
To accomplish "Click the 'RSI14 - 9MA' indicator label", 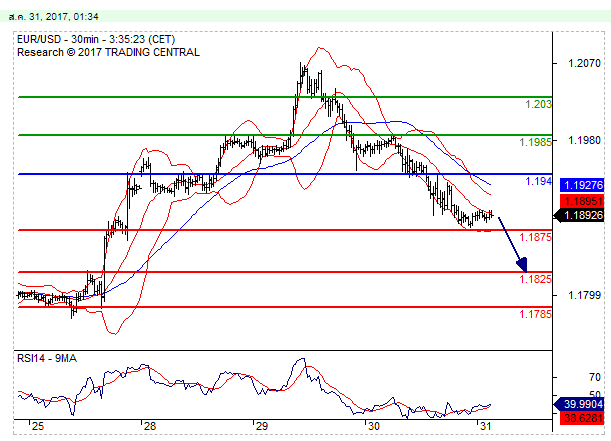I will 47,358.
